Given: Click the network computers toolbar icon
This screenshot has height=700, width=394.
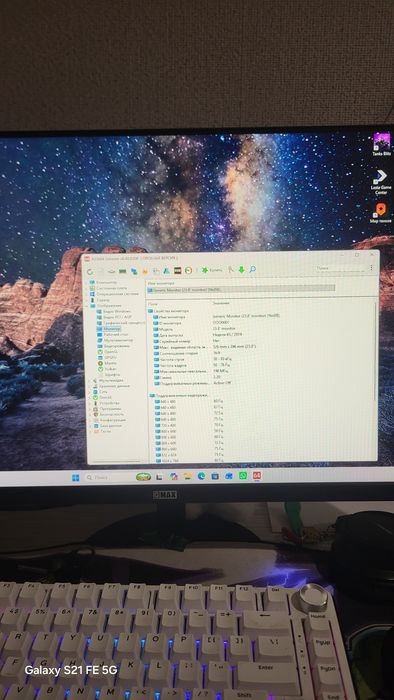Looking at the screenshot, I should (134, 271).
